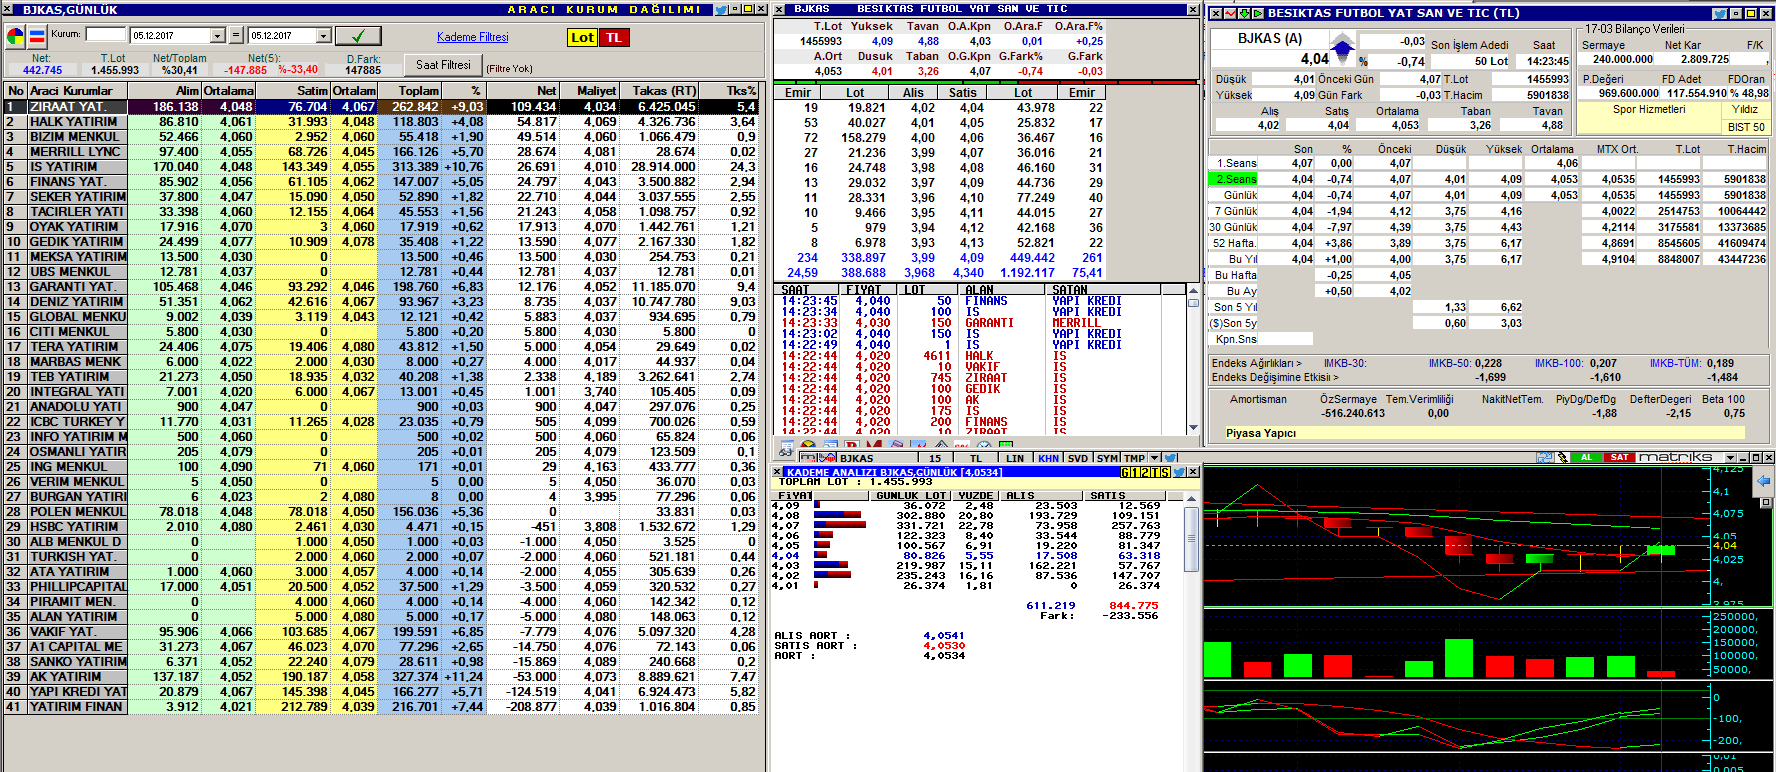Click the green AL buy button
The width and height of the screenshot is (1776, 772).
pyautogui.click(x=1586, y=457)
